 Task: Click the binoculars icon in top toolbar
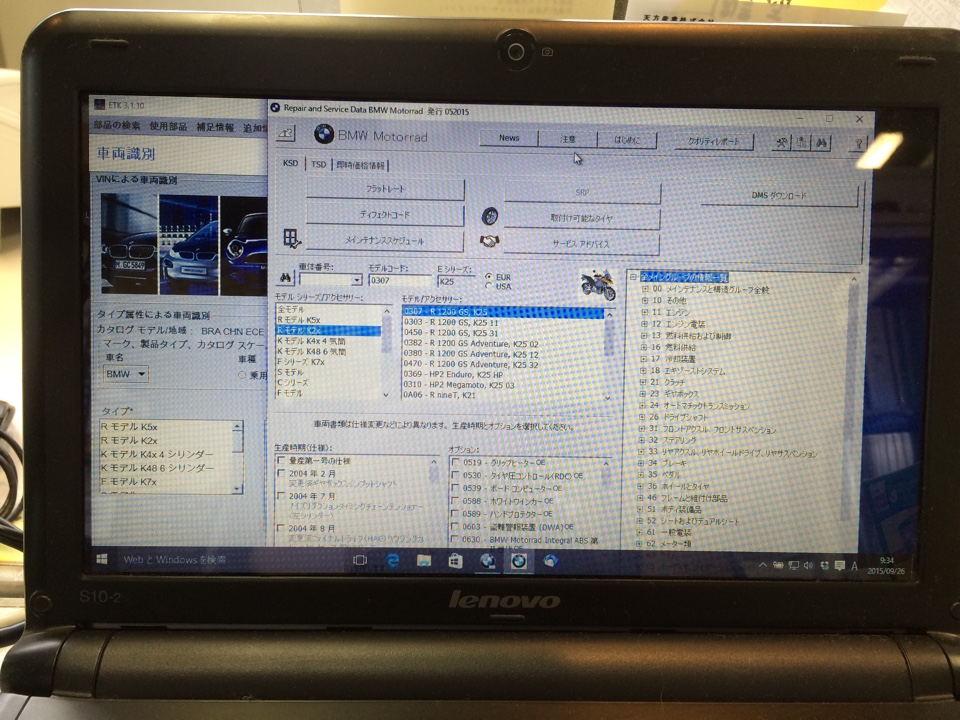click(821, 142)
